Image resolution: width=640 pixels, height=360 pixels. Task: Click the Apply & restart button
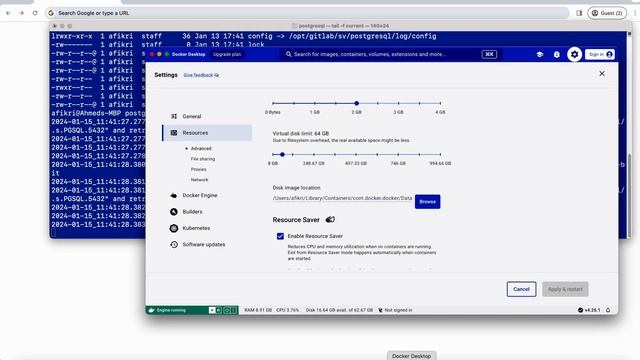(565, 289)
